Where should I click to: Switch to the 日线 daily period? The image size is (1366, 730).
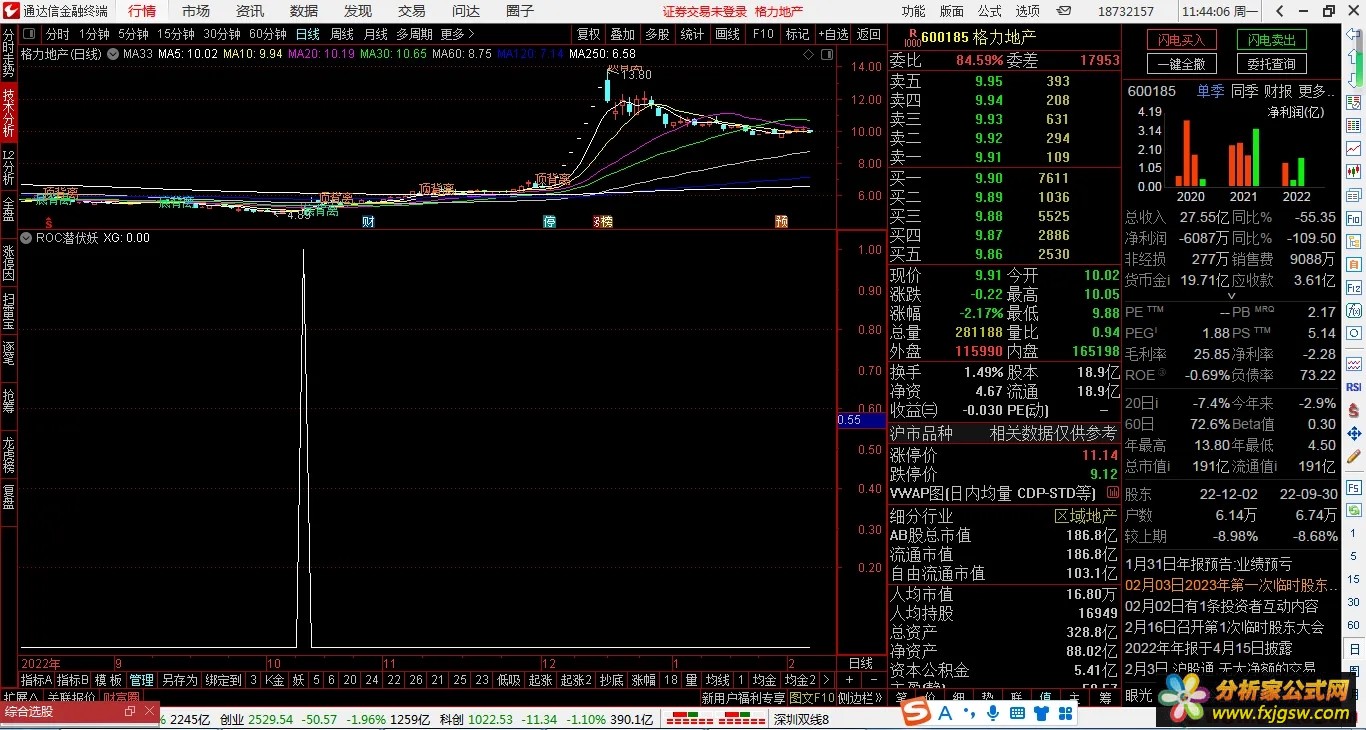[x=307, y=34]
